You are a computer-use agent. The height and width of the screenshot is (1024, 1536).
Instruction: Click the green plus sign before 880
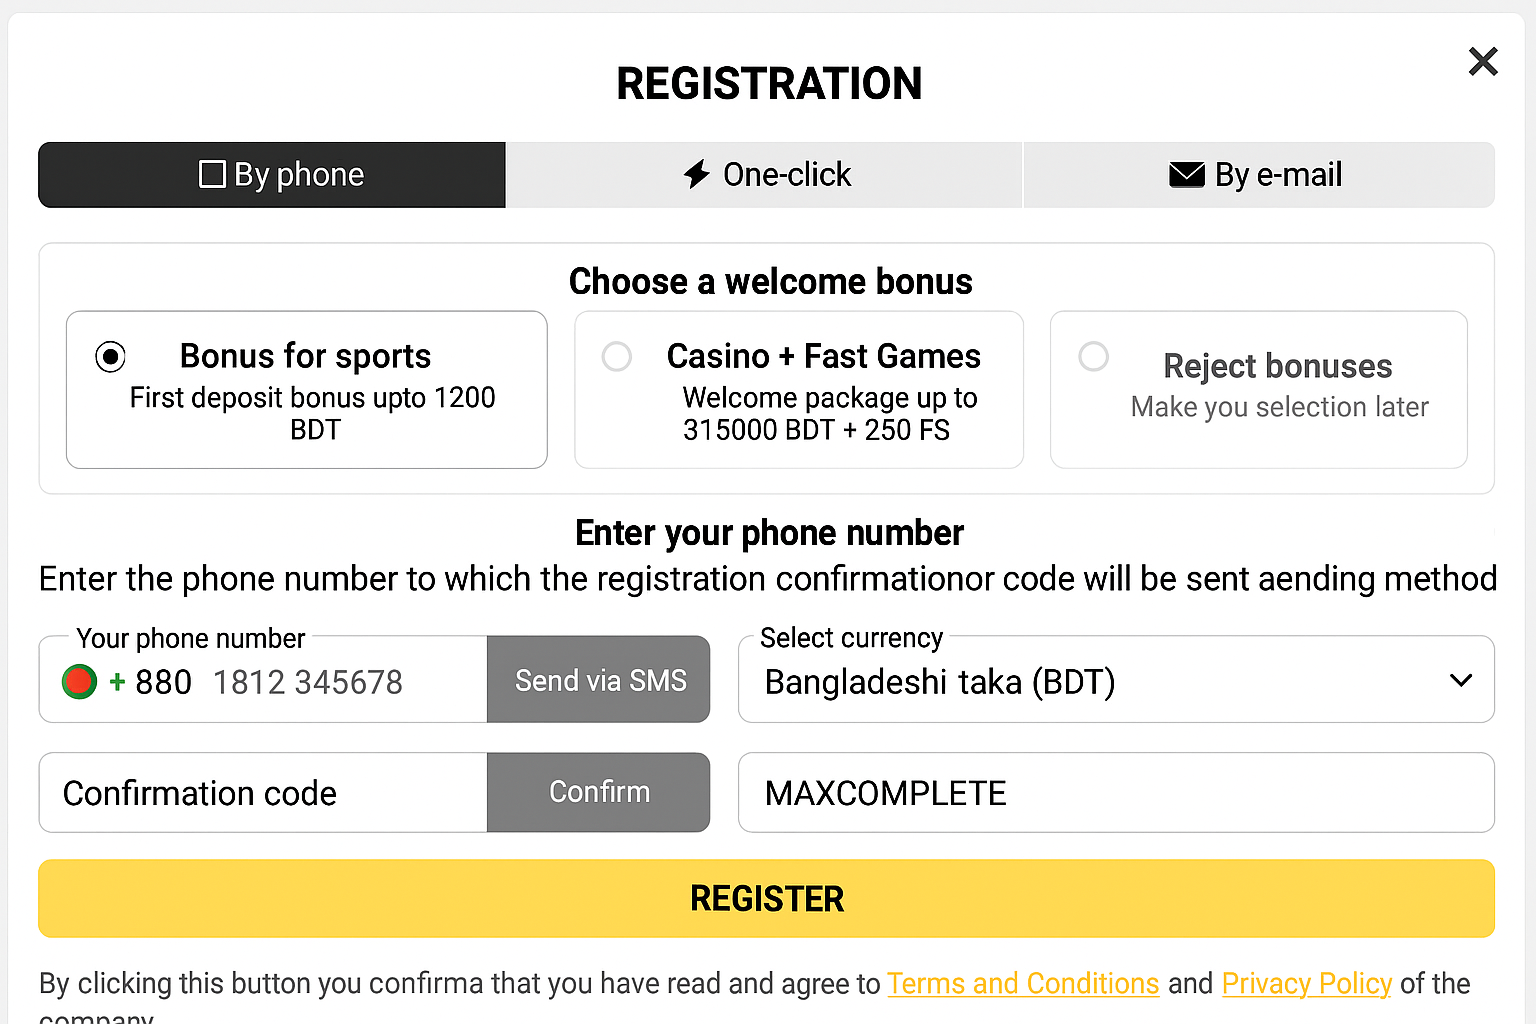(118, 682)
